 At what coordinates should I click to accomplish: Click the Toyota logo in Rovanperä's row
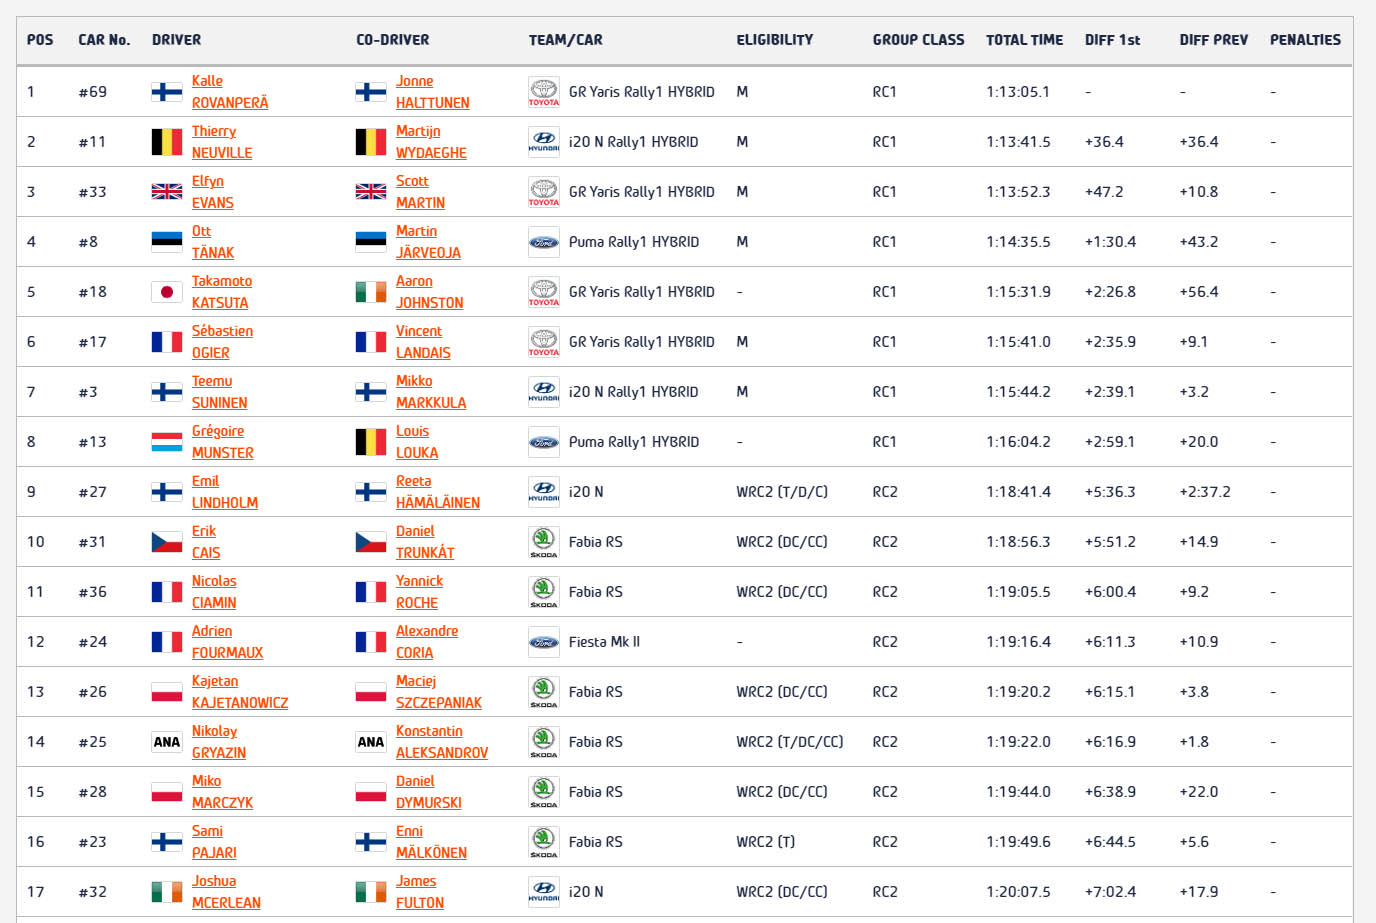pyautogui.click(x=543, y=92)
